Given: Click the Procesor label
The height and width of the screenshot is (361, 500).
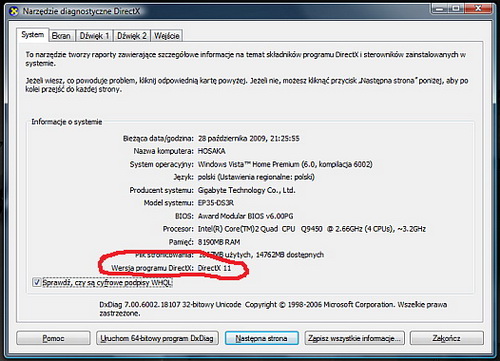Looking at the screenshot, I should pos(178,229).
